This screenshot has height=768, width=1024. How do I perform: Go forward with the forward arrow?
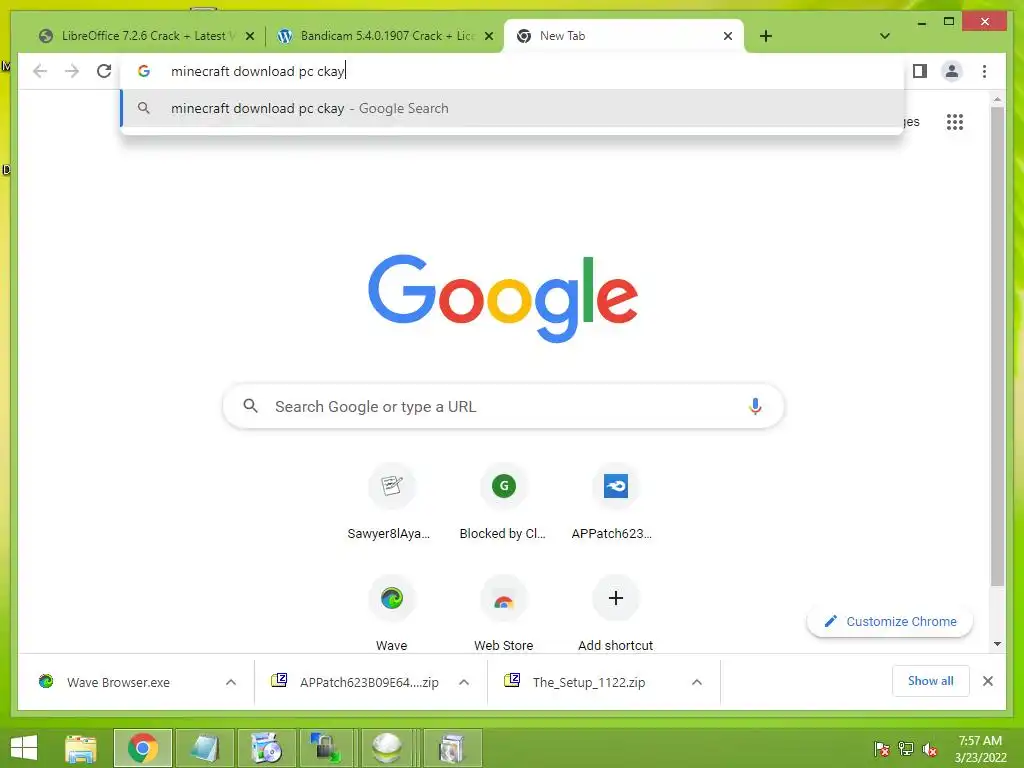[x=72, y=71]
